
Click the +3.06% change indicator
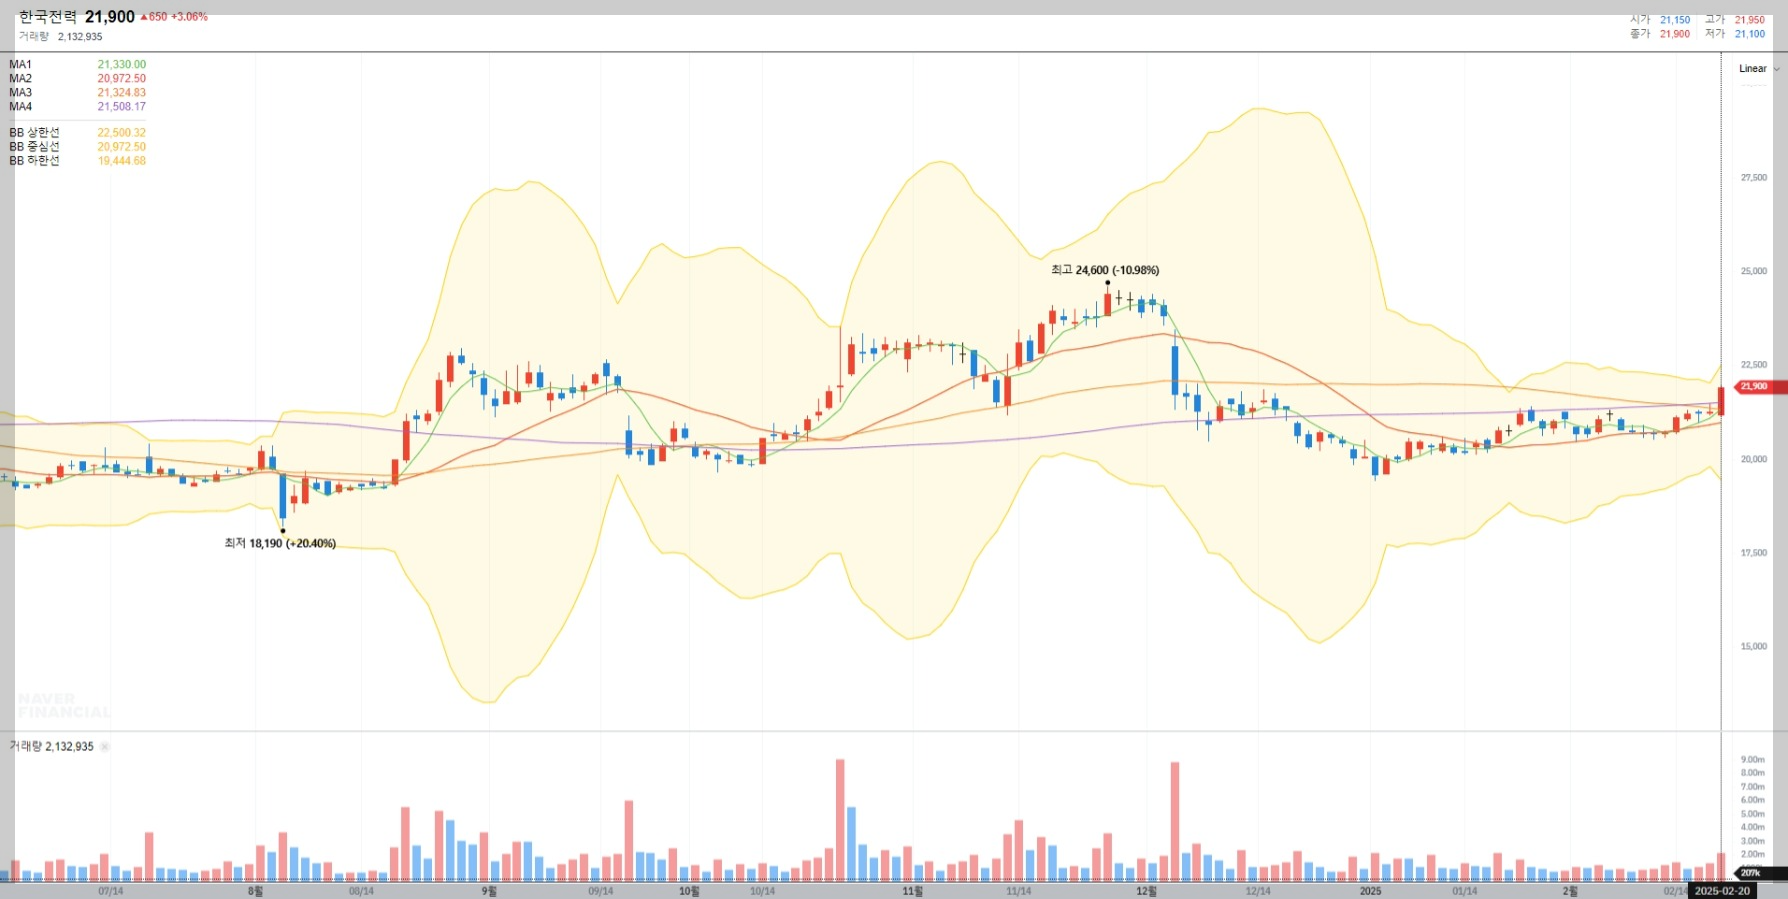click(x=189, y=17)
